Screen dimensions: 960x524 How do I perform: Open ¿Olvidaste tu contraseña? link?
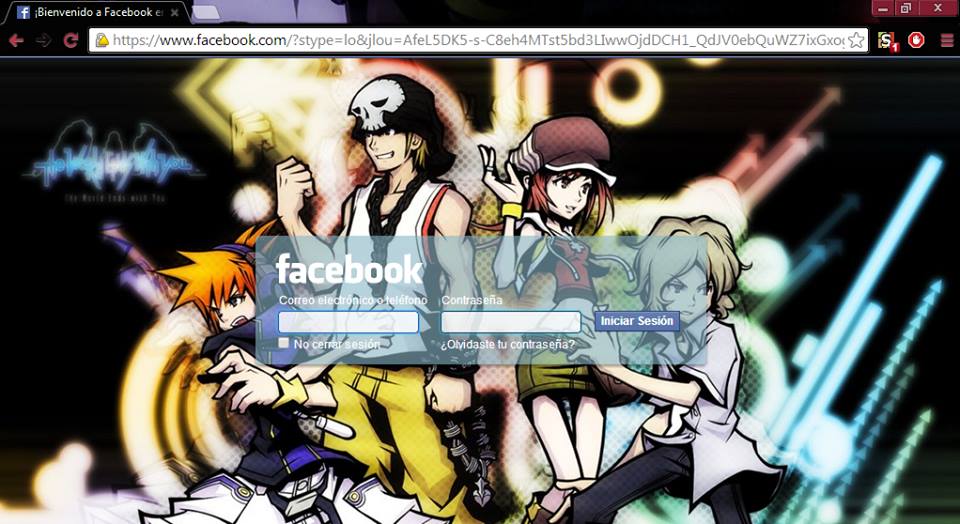508,345
